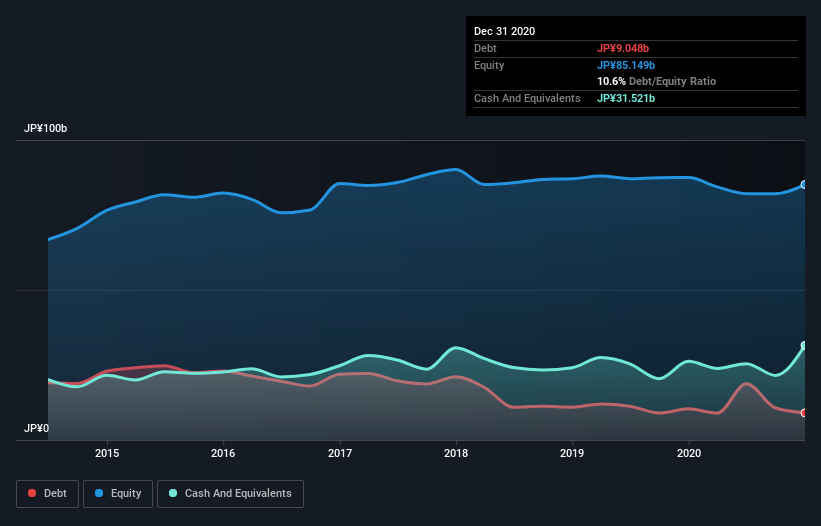Click the JP¥100b axis label
This screenshot has width=821, height=526.
click(46, 128)
